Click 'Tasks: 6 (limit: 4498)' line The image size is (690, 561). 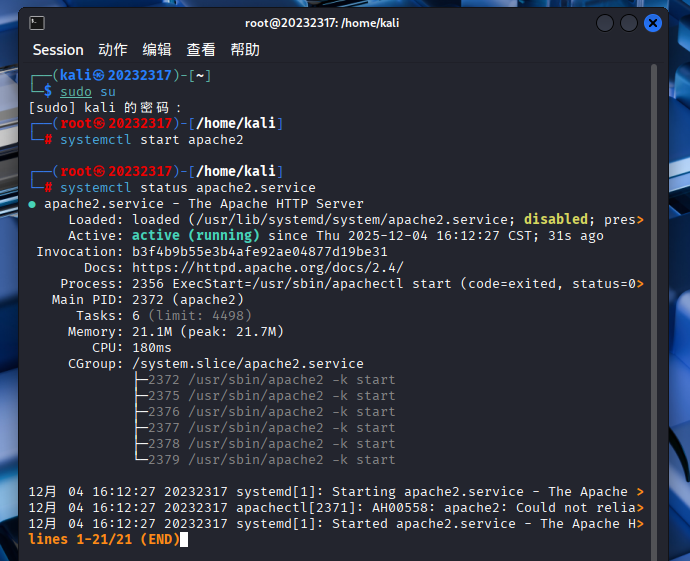tap(164, 315)
